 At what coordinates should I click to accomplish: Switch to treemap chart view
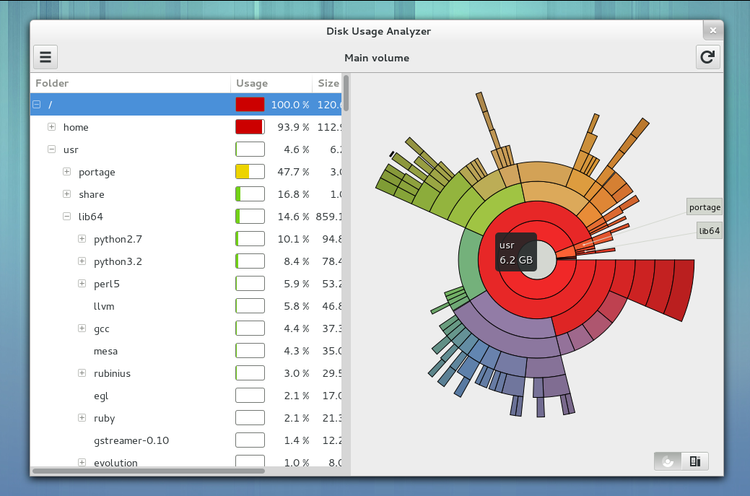[694, 461]
